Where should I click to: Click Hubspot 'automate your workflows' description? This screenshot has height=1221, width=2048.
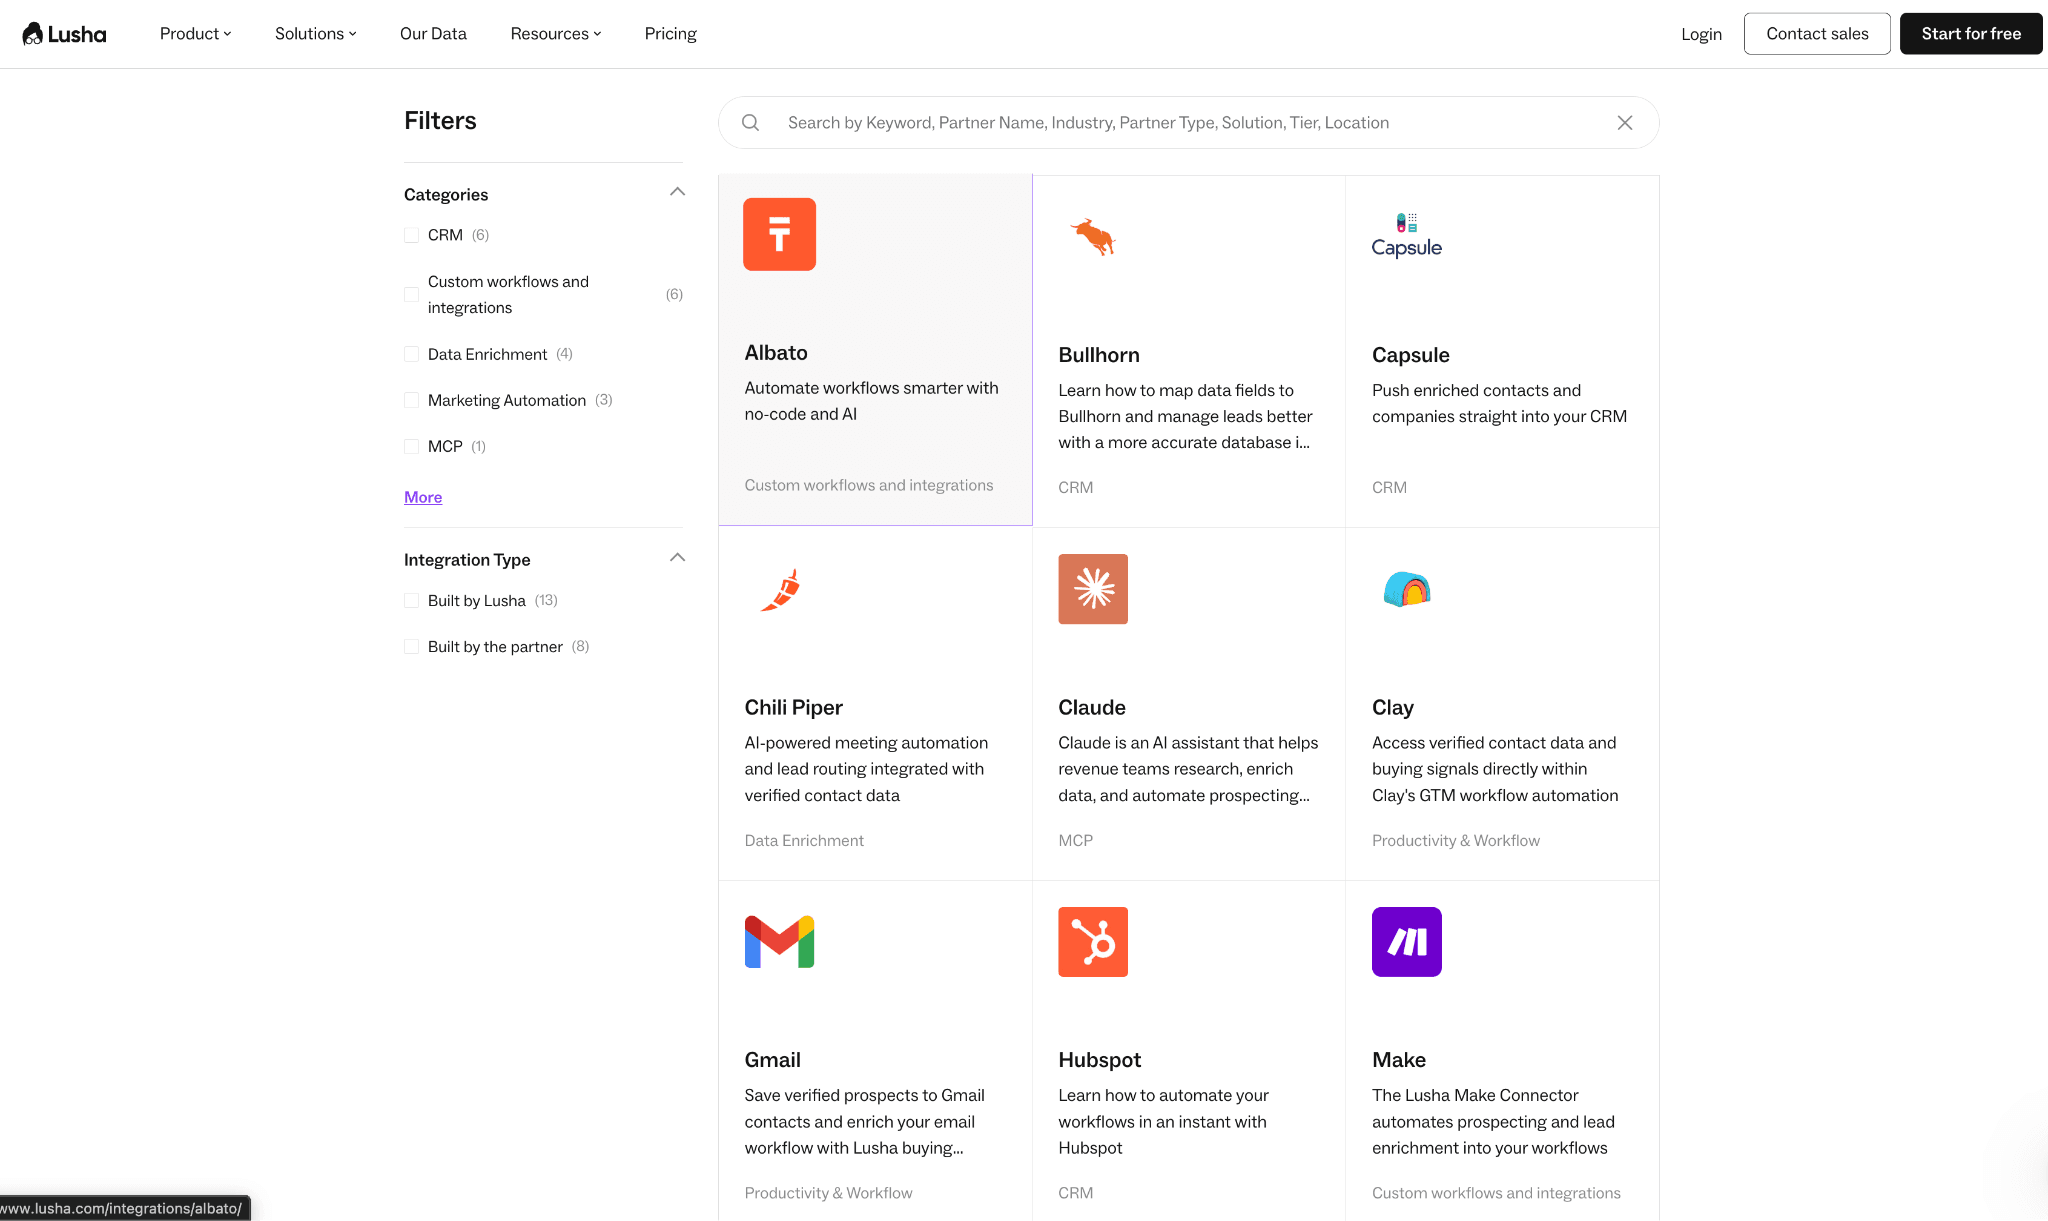(x=1164, y=1122)
